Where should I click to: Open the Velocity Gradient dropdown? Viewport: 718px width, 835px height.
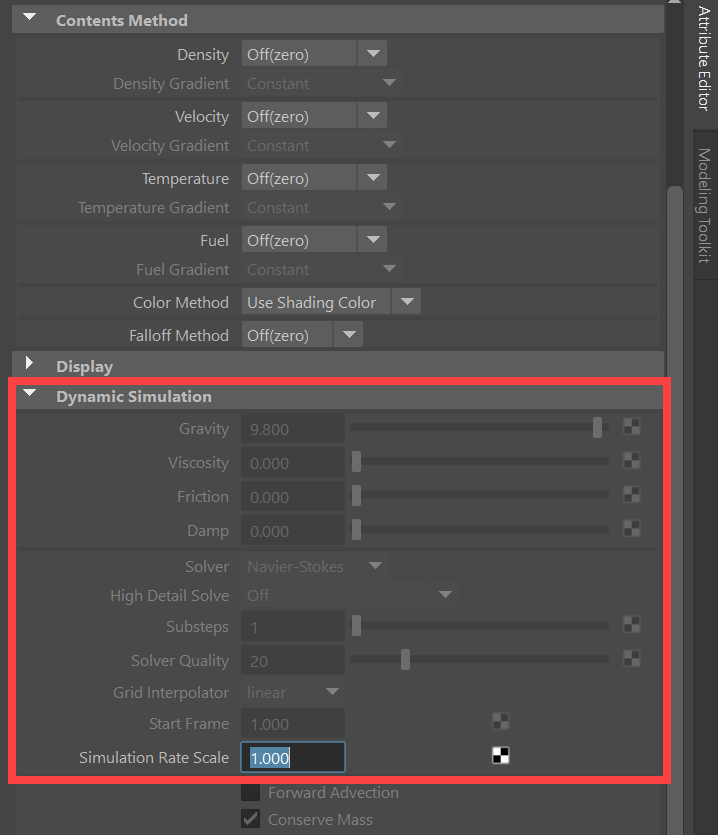click(x=322, y=145)
